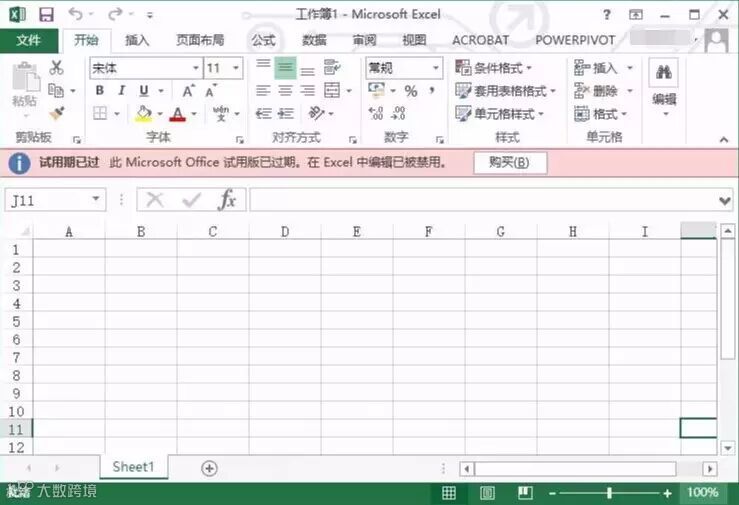Screen dimensions: 739x505
Task: Align text right
Action: (307, 90)
